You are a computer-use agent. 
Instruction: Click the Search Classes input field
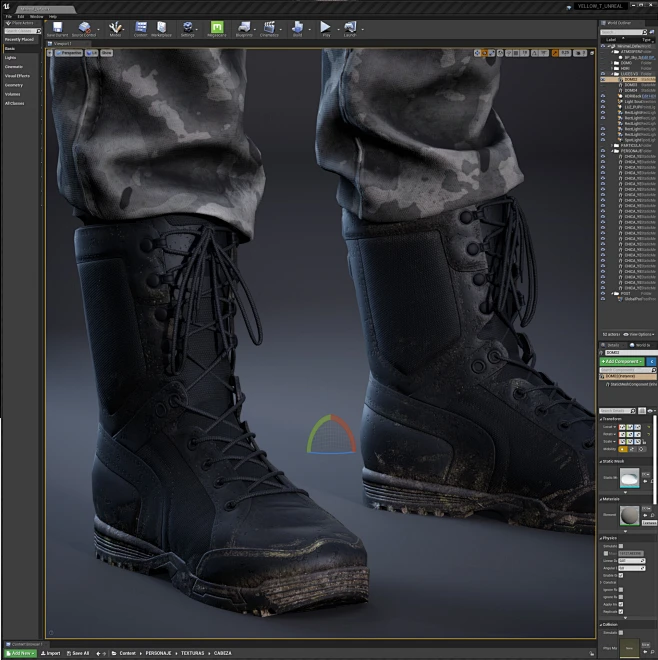(x=22, y=31)
